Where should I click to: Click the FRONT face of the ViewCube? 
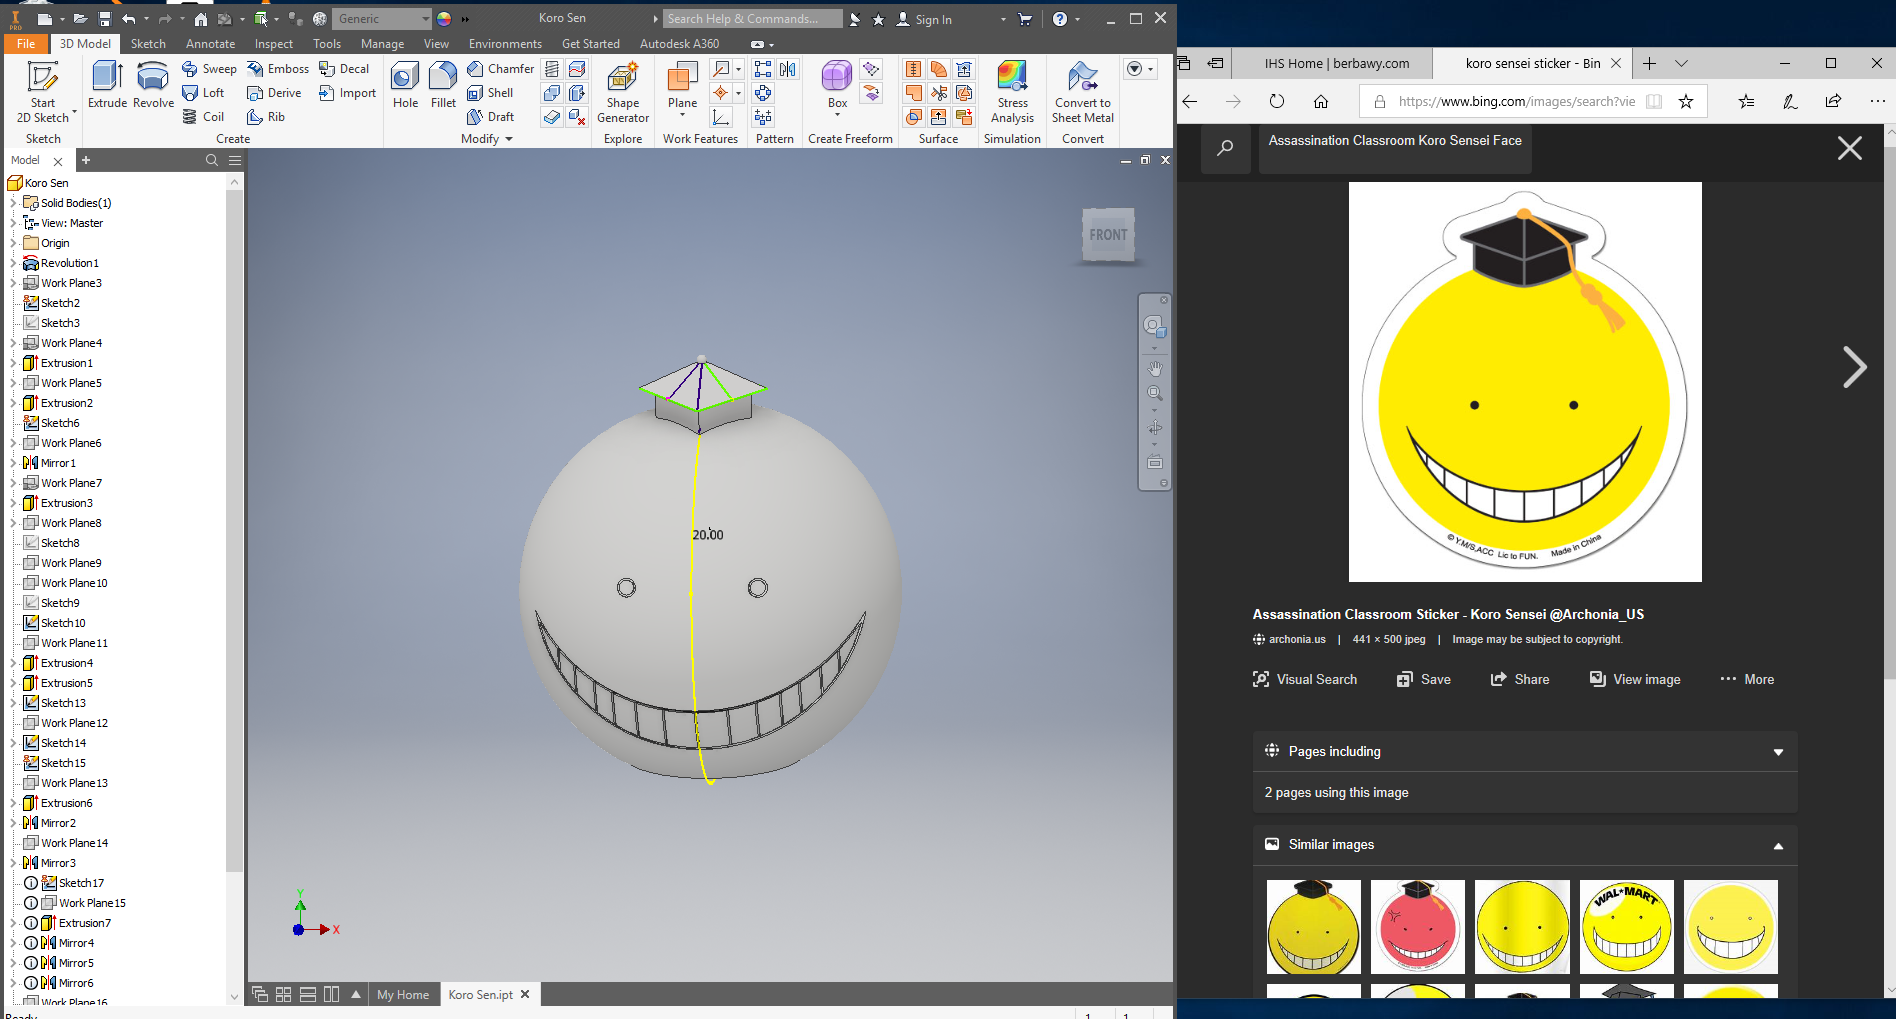coord(1108,235)
